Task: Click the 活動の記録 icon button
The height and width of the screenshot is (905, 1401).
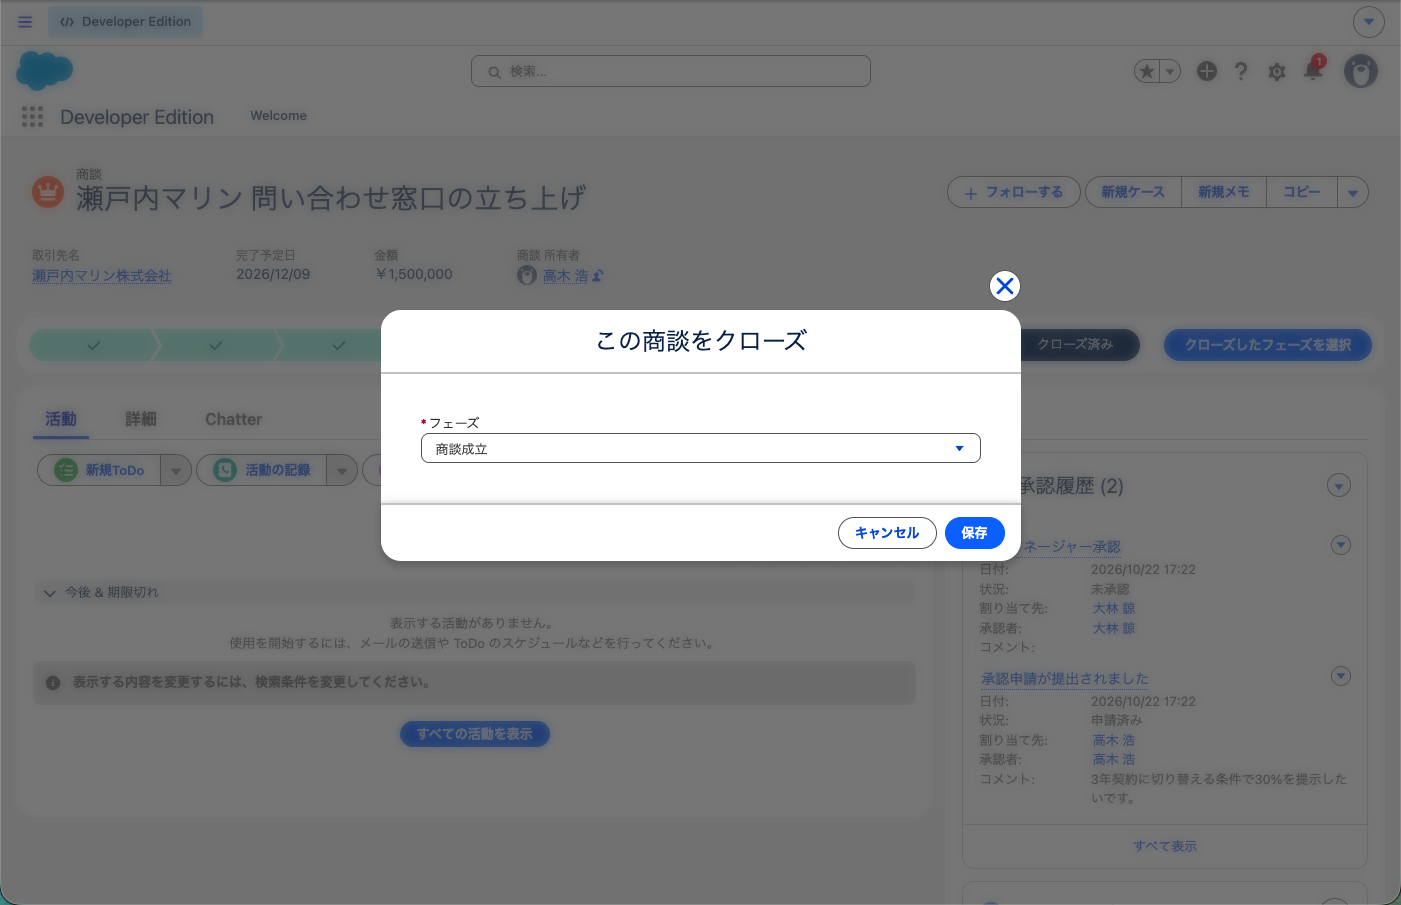Action: coord(262,470)
